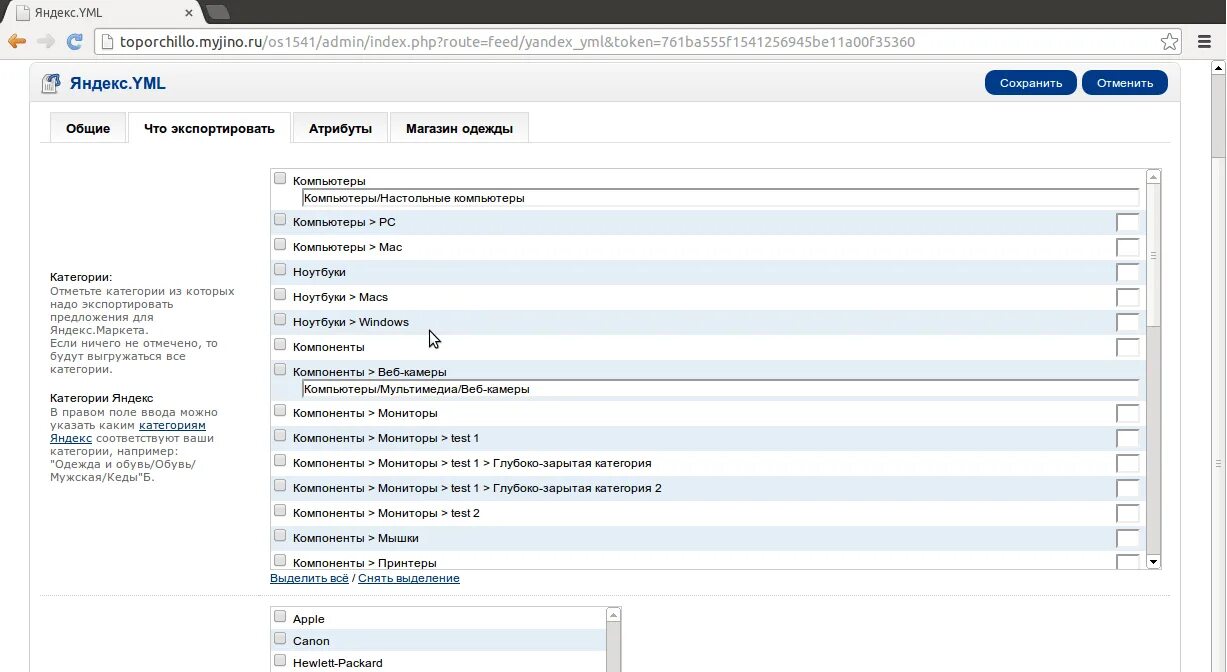Click Yandex field for Компьютеры > Mac
The image size is (1227, 672).
click(x=1128, y=247)
